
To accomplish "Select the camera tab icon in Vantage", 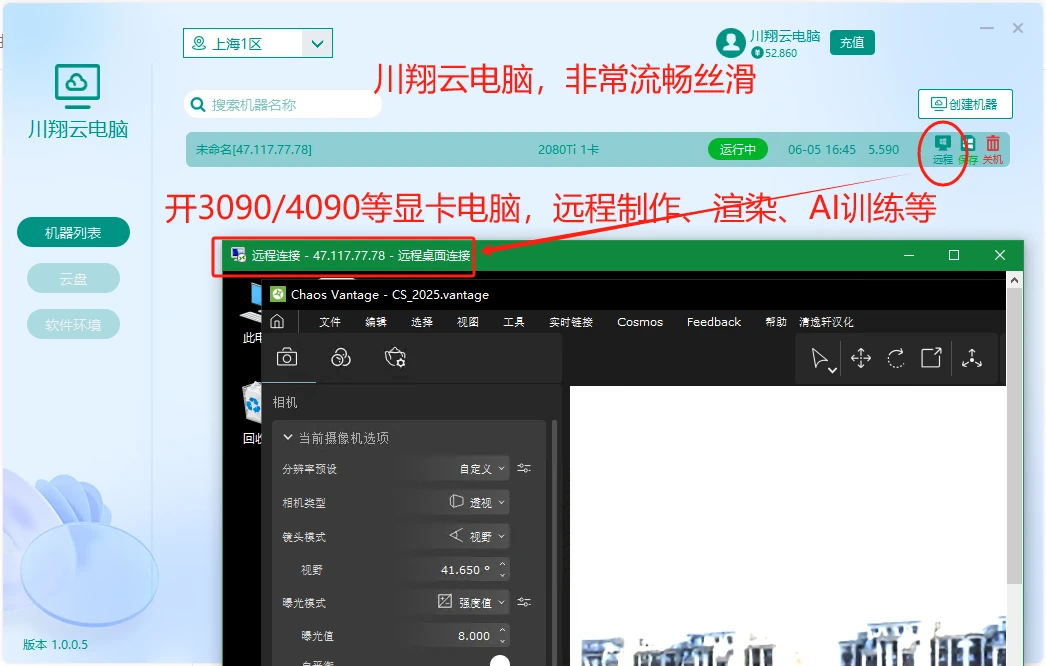I will 287,358.
